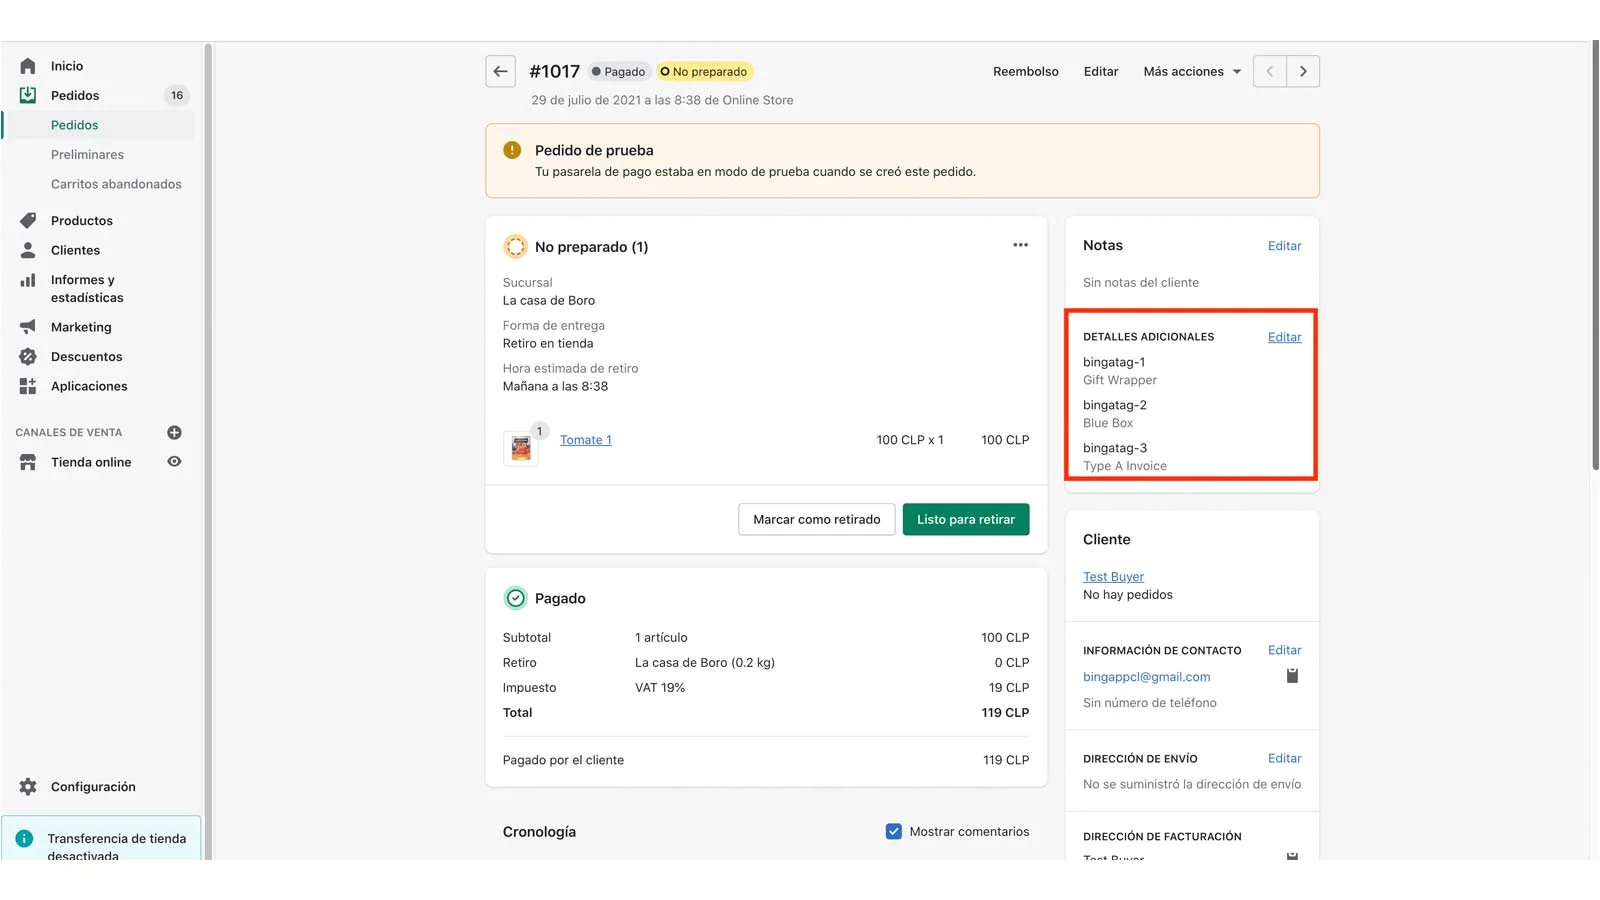Open the Tomate 1 product link
The height and width of the screenshot is (900, 1600).
pyautogui.click(x=586, y=440)
